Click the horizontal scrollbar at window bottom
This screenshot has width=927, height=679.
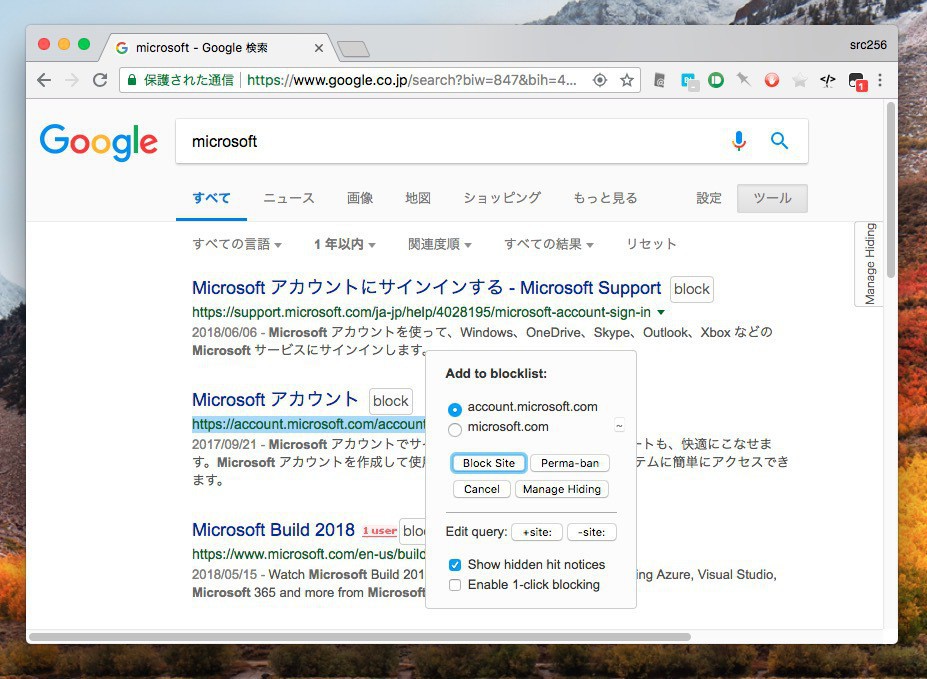359,637
